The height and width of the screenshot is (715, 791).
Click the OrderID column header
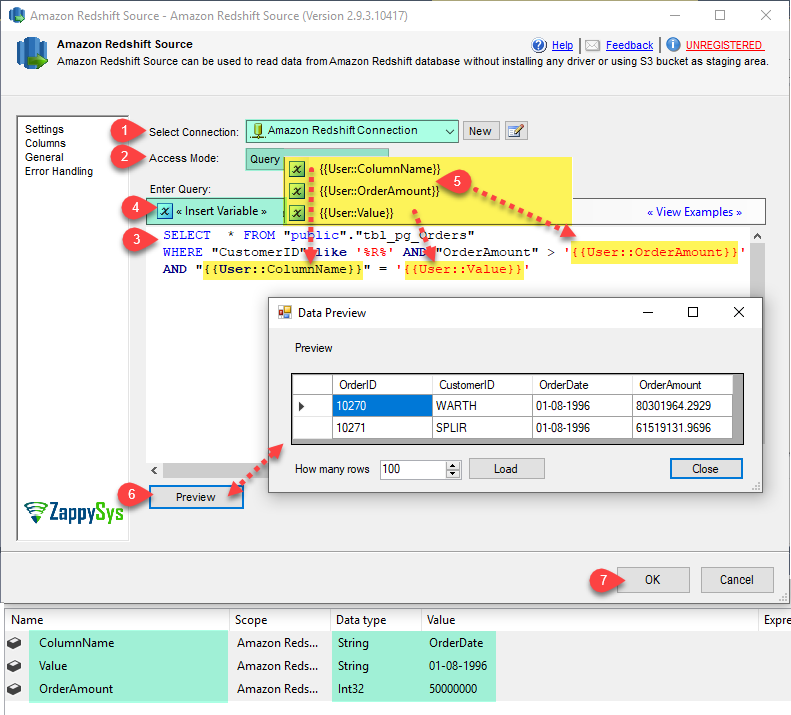pyautogui.click(x=382, y=385)
